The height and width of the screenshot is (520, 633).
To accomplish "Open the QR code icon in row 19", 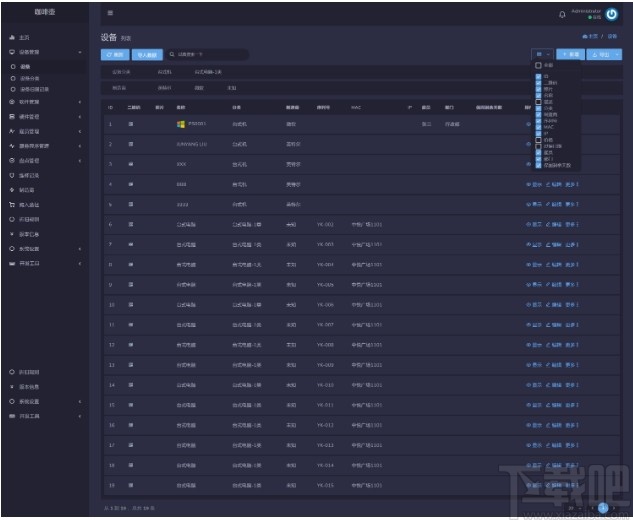I will pos(131,485).
